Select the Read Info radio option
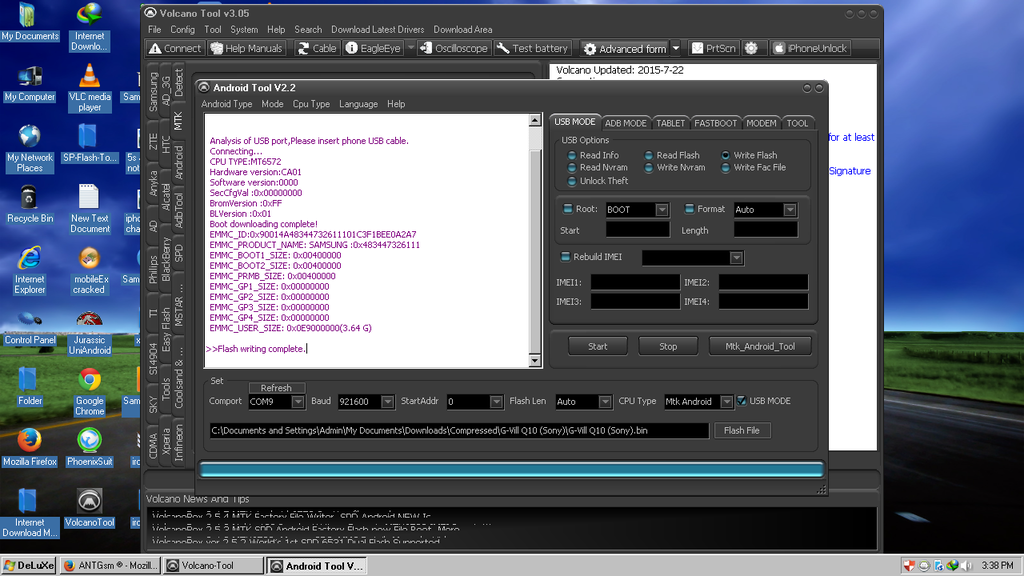The width and height of the screenshot is (1024, 576). point(571,155)
